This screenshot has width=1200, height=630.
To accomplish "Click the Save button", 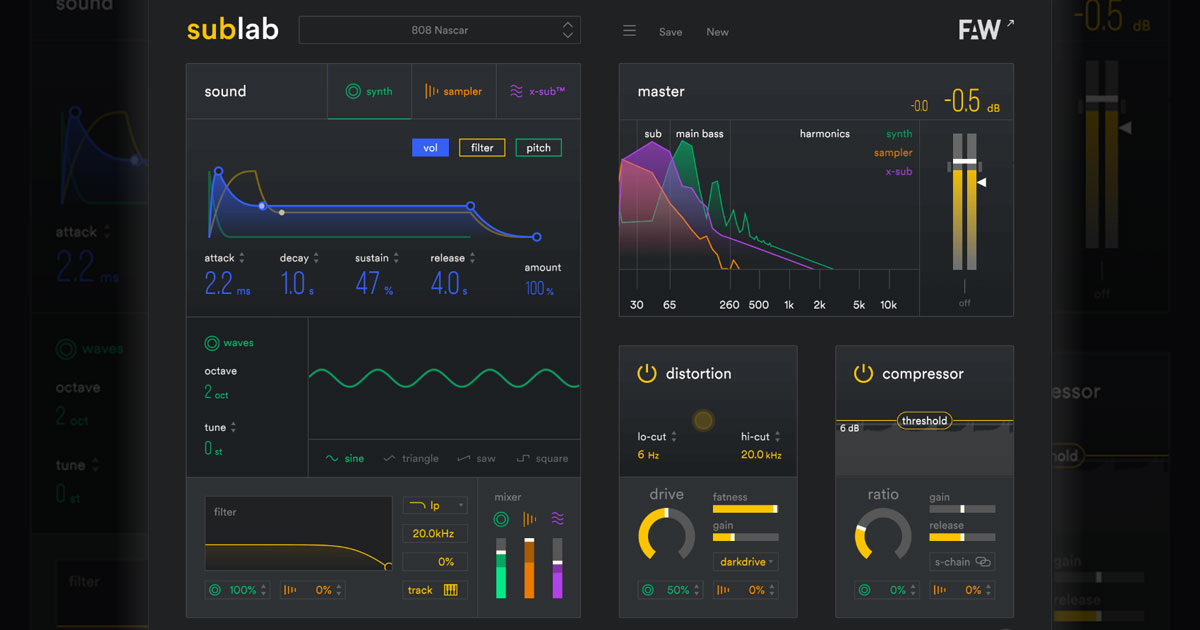I will coord(670,32).
